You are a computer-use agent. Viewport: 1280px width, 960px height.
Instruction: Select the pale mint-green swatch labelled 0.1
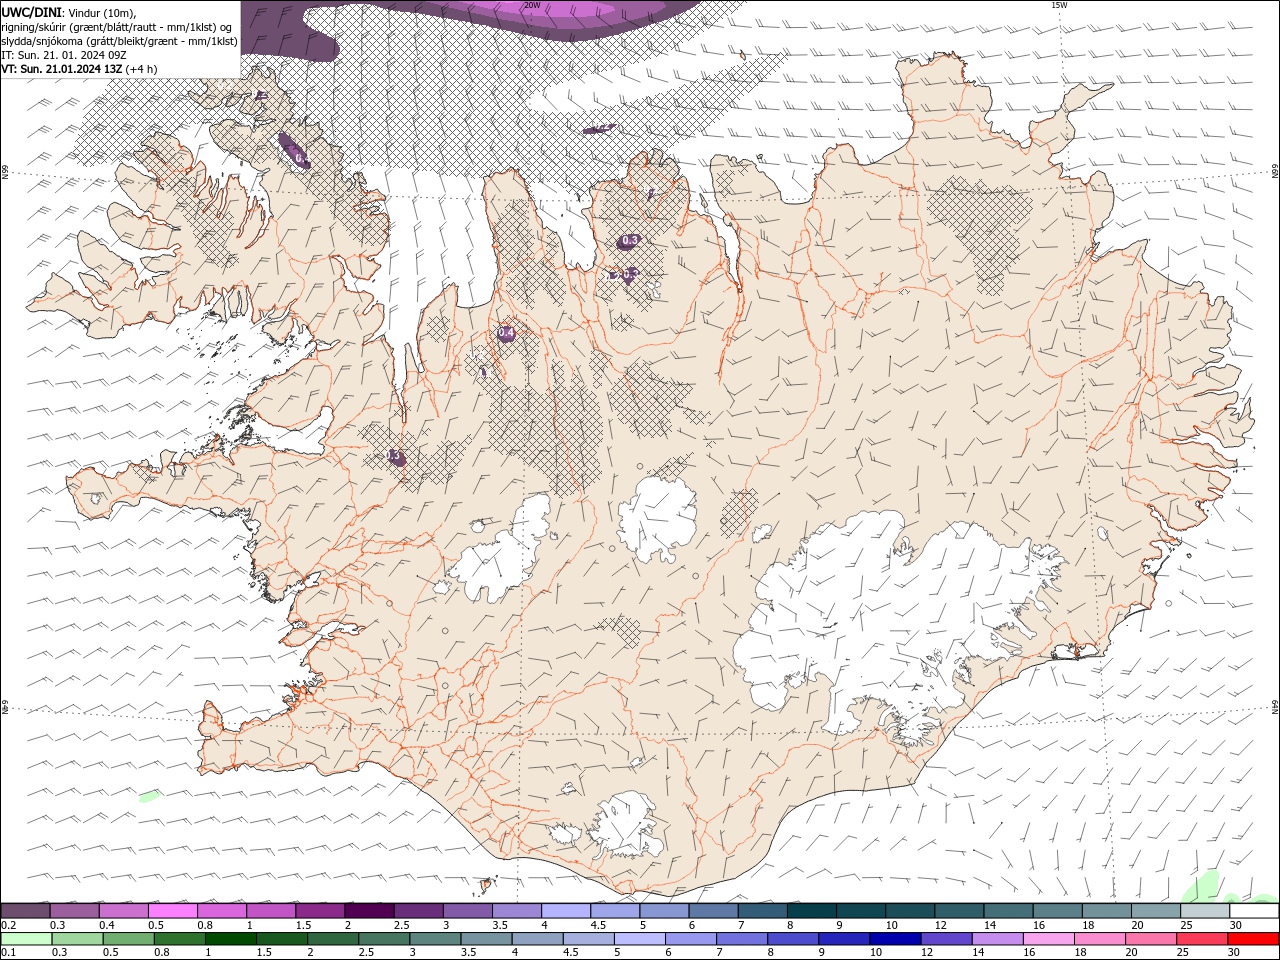(x=26, y=939)
